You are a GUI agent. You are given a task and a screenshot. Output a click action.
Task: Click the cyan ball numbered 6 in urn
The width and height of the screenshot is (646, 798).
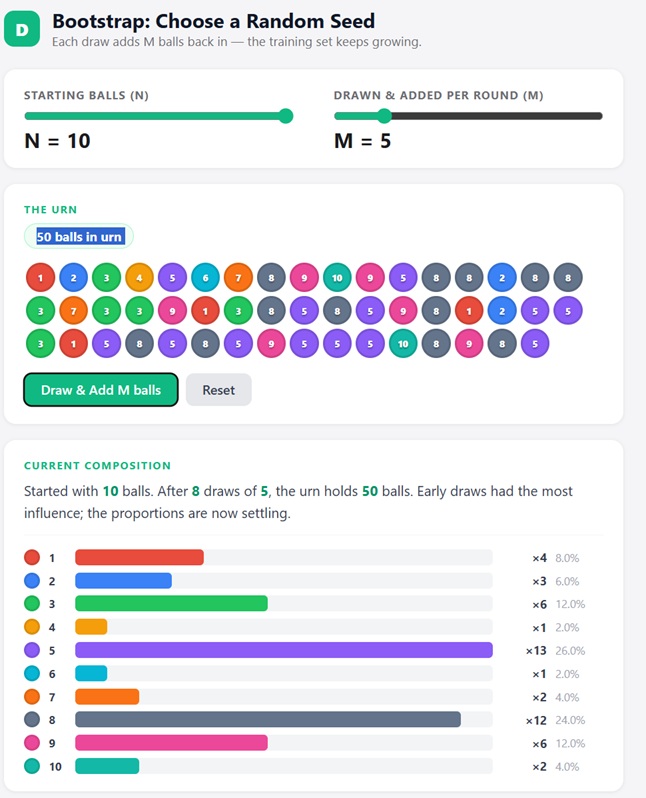pos(205,278)
